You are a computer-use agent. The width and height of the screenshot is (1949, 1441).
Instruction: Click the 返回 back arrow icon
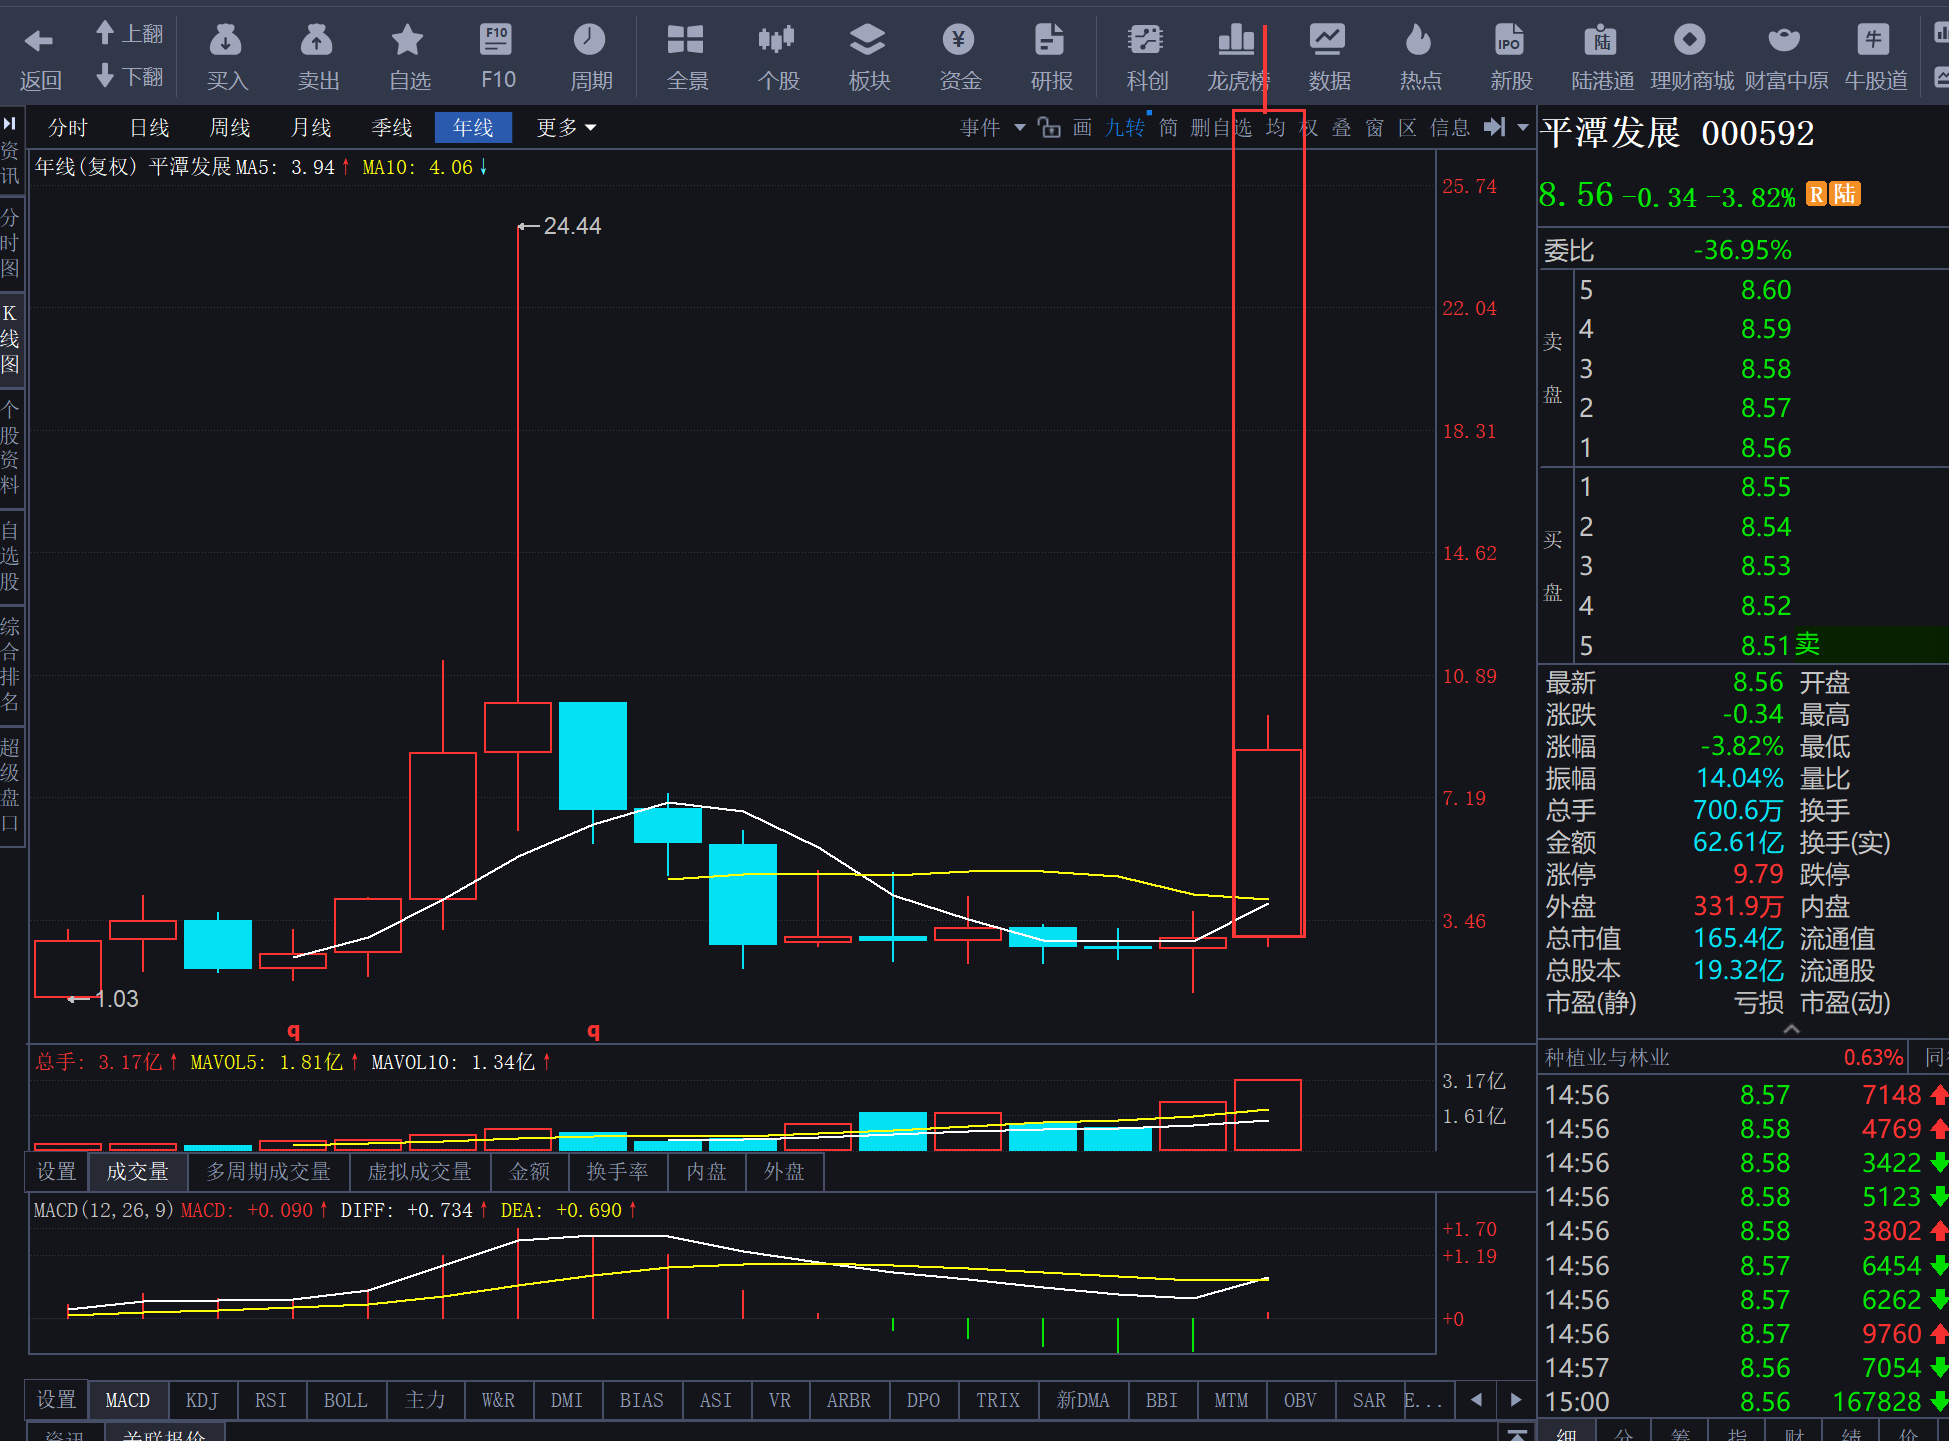tap(40, 40)
